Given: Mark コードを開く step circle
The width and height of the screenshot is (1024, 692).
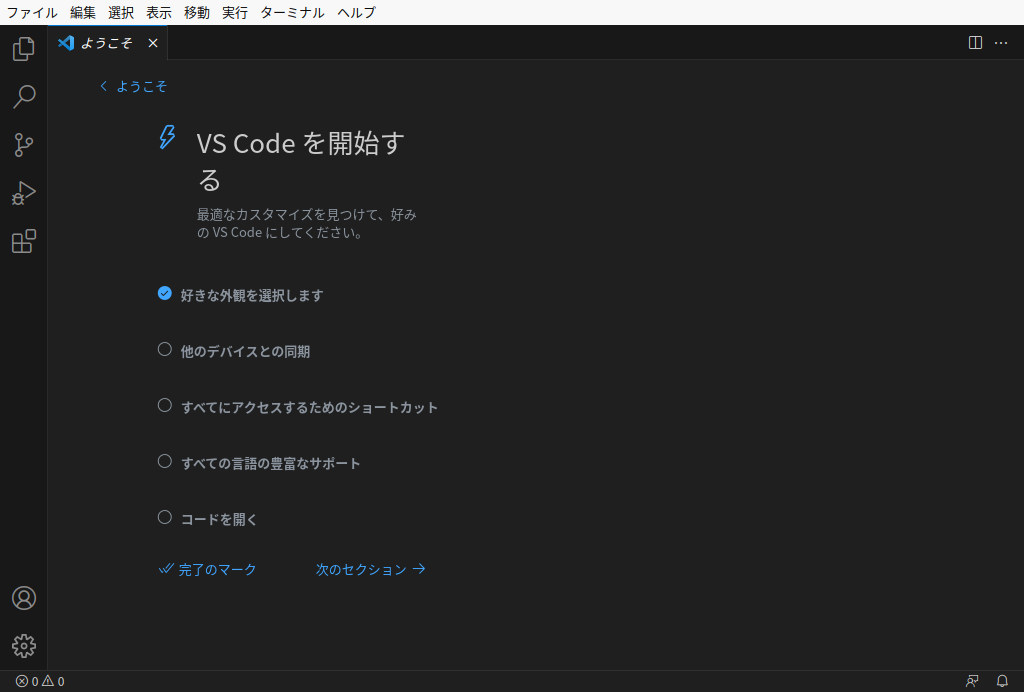Looking at the screenshot, I should pyautogui.click(x=165, y=518).
